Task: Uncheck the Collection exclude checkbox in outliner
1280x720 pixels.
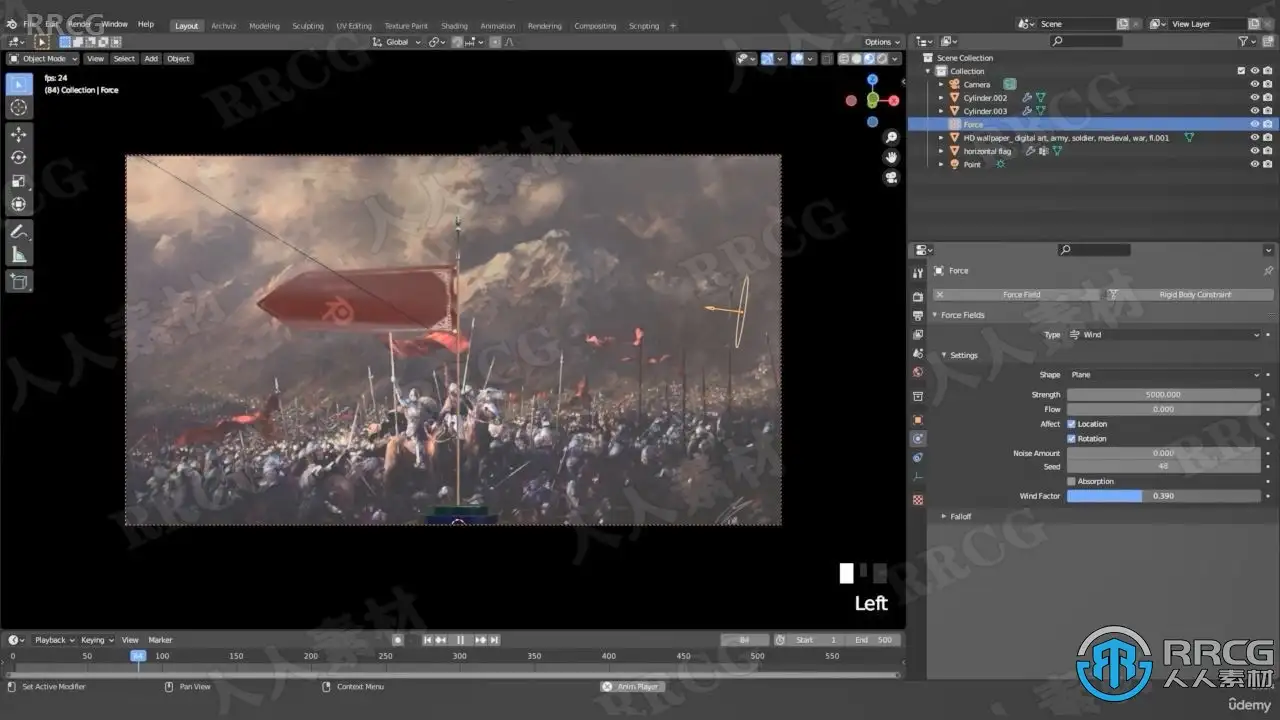Action: pos(1241,71)
